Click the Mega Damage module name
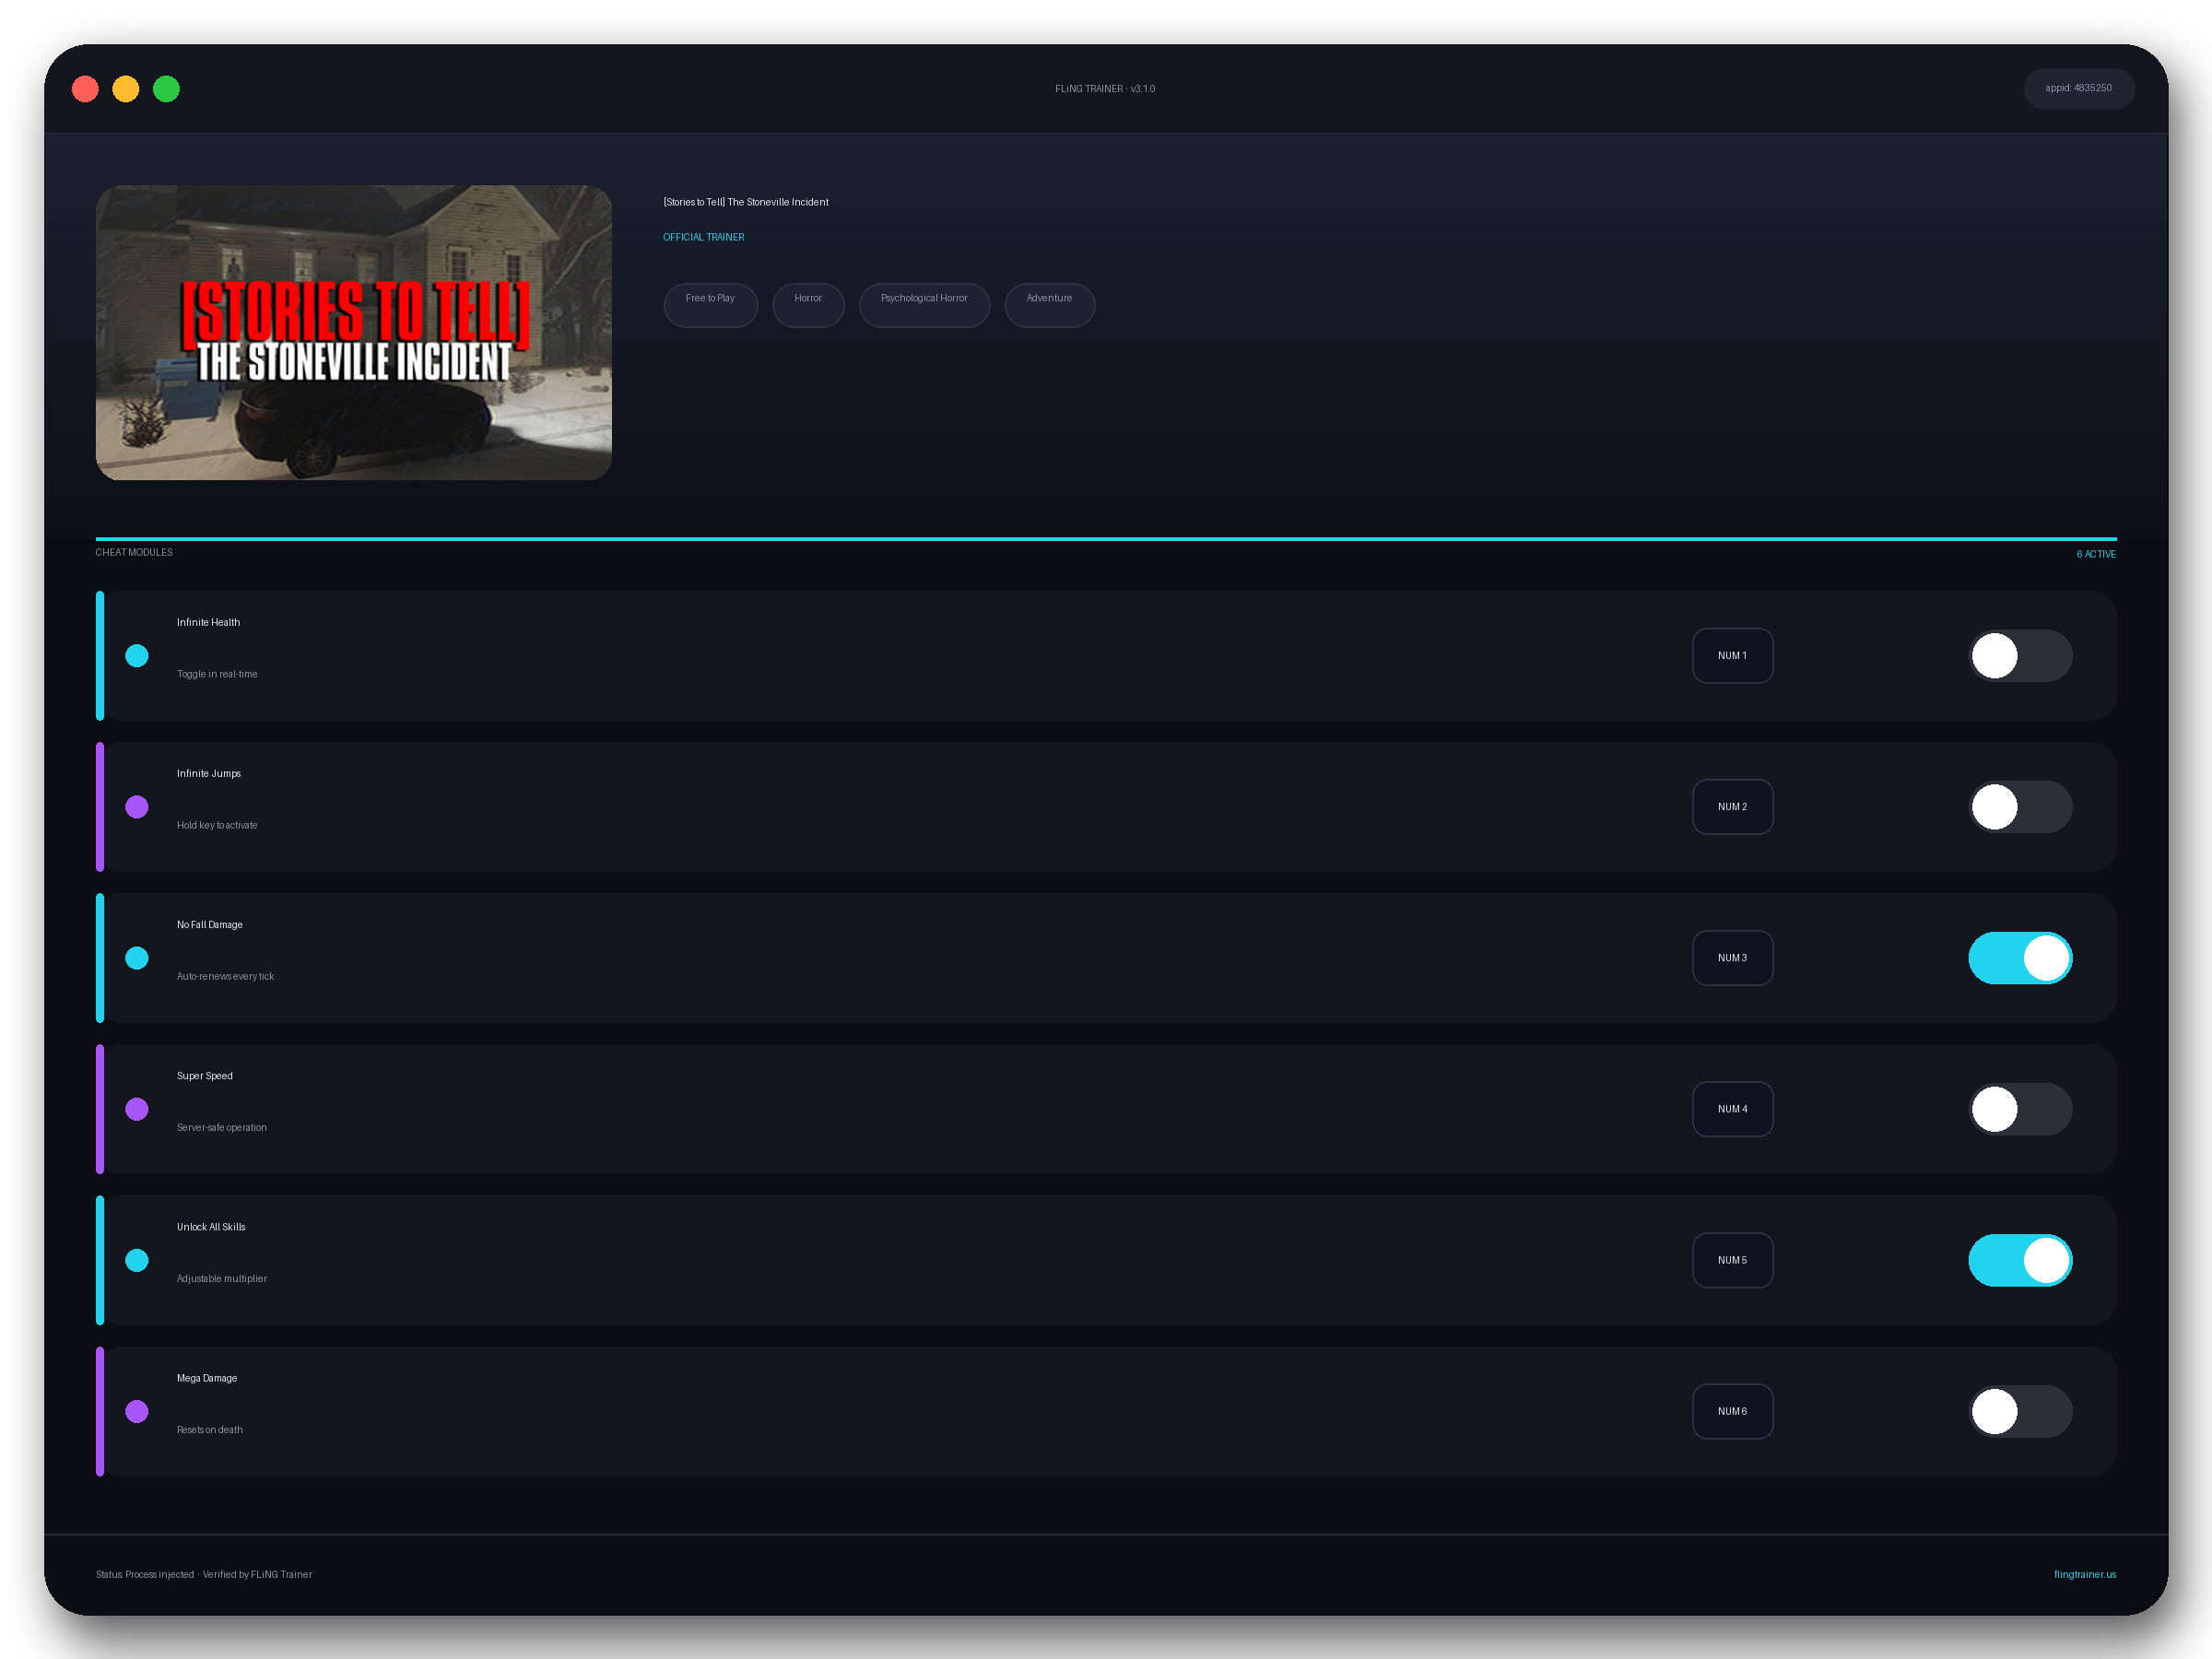Image resolution: width=2212 pixels, height=1659 pixels. pyautogui.click(x=207, y=1378)
